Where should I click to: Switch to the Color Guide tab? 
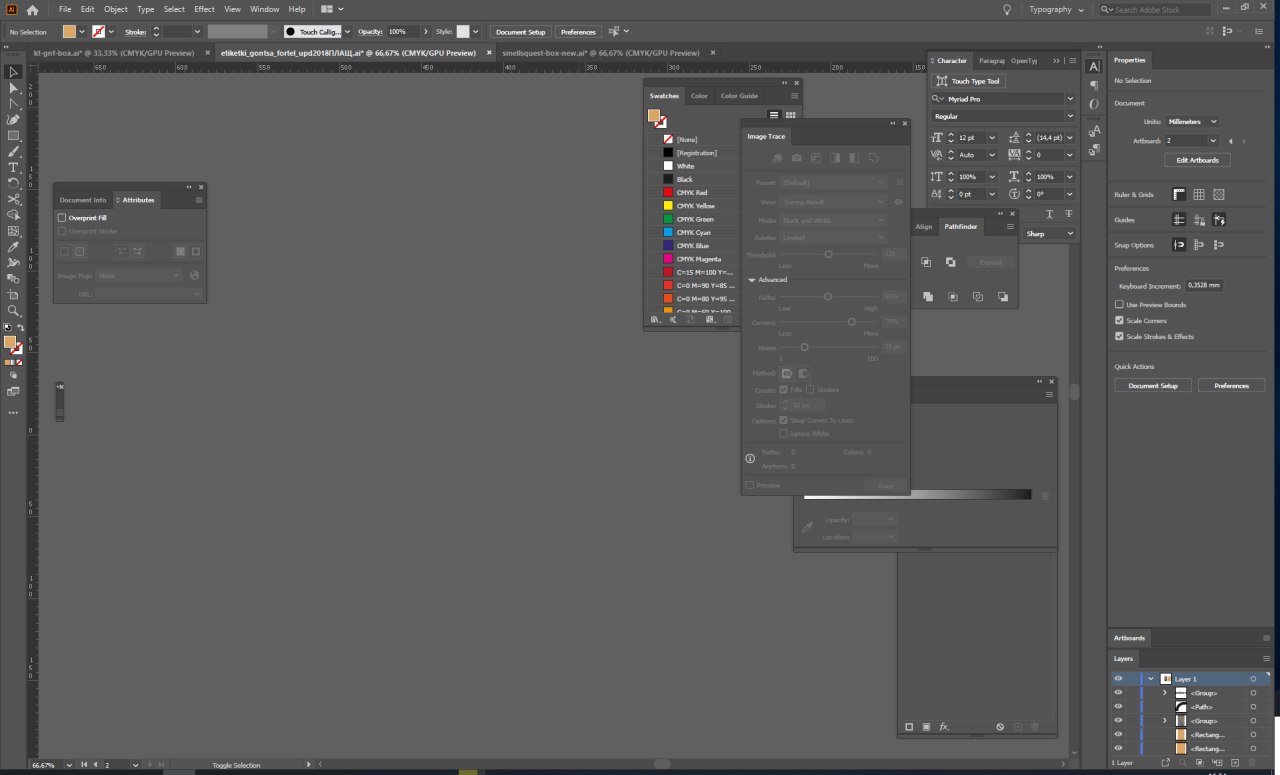pos(739,96)
